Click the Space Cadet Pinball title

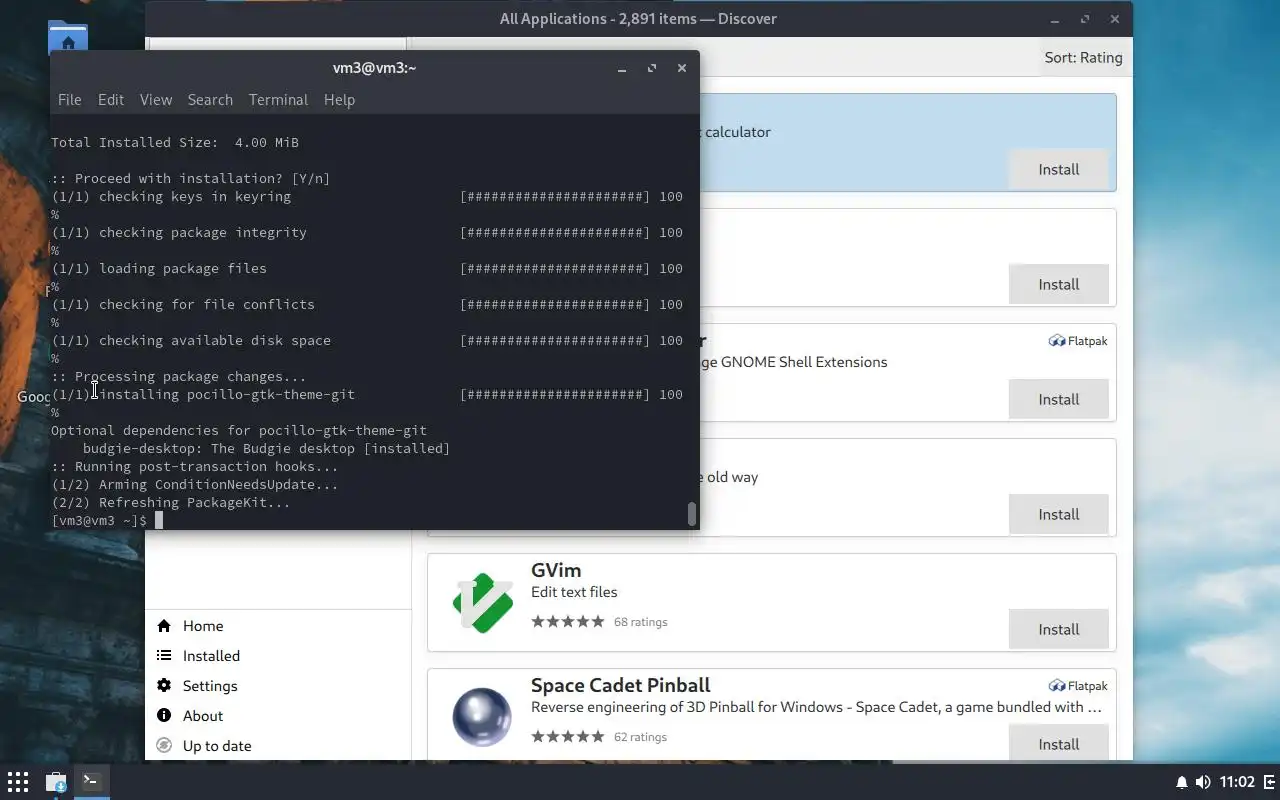[x=620, y=685]
